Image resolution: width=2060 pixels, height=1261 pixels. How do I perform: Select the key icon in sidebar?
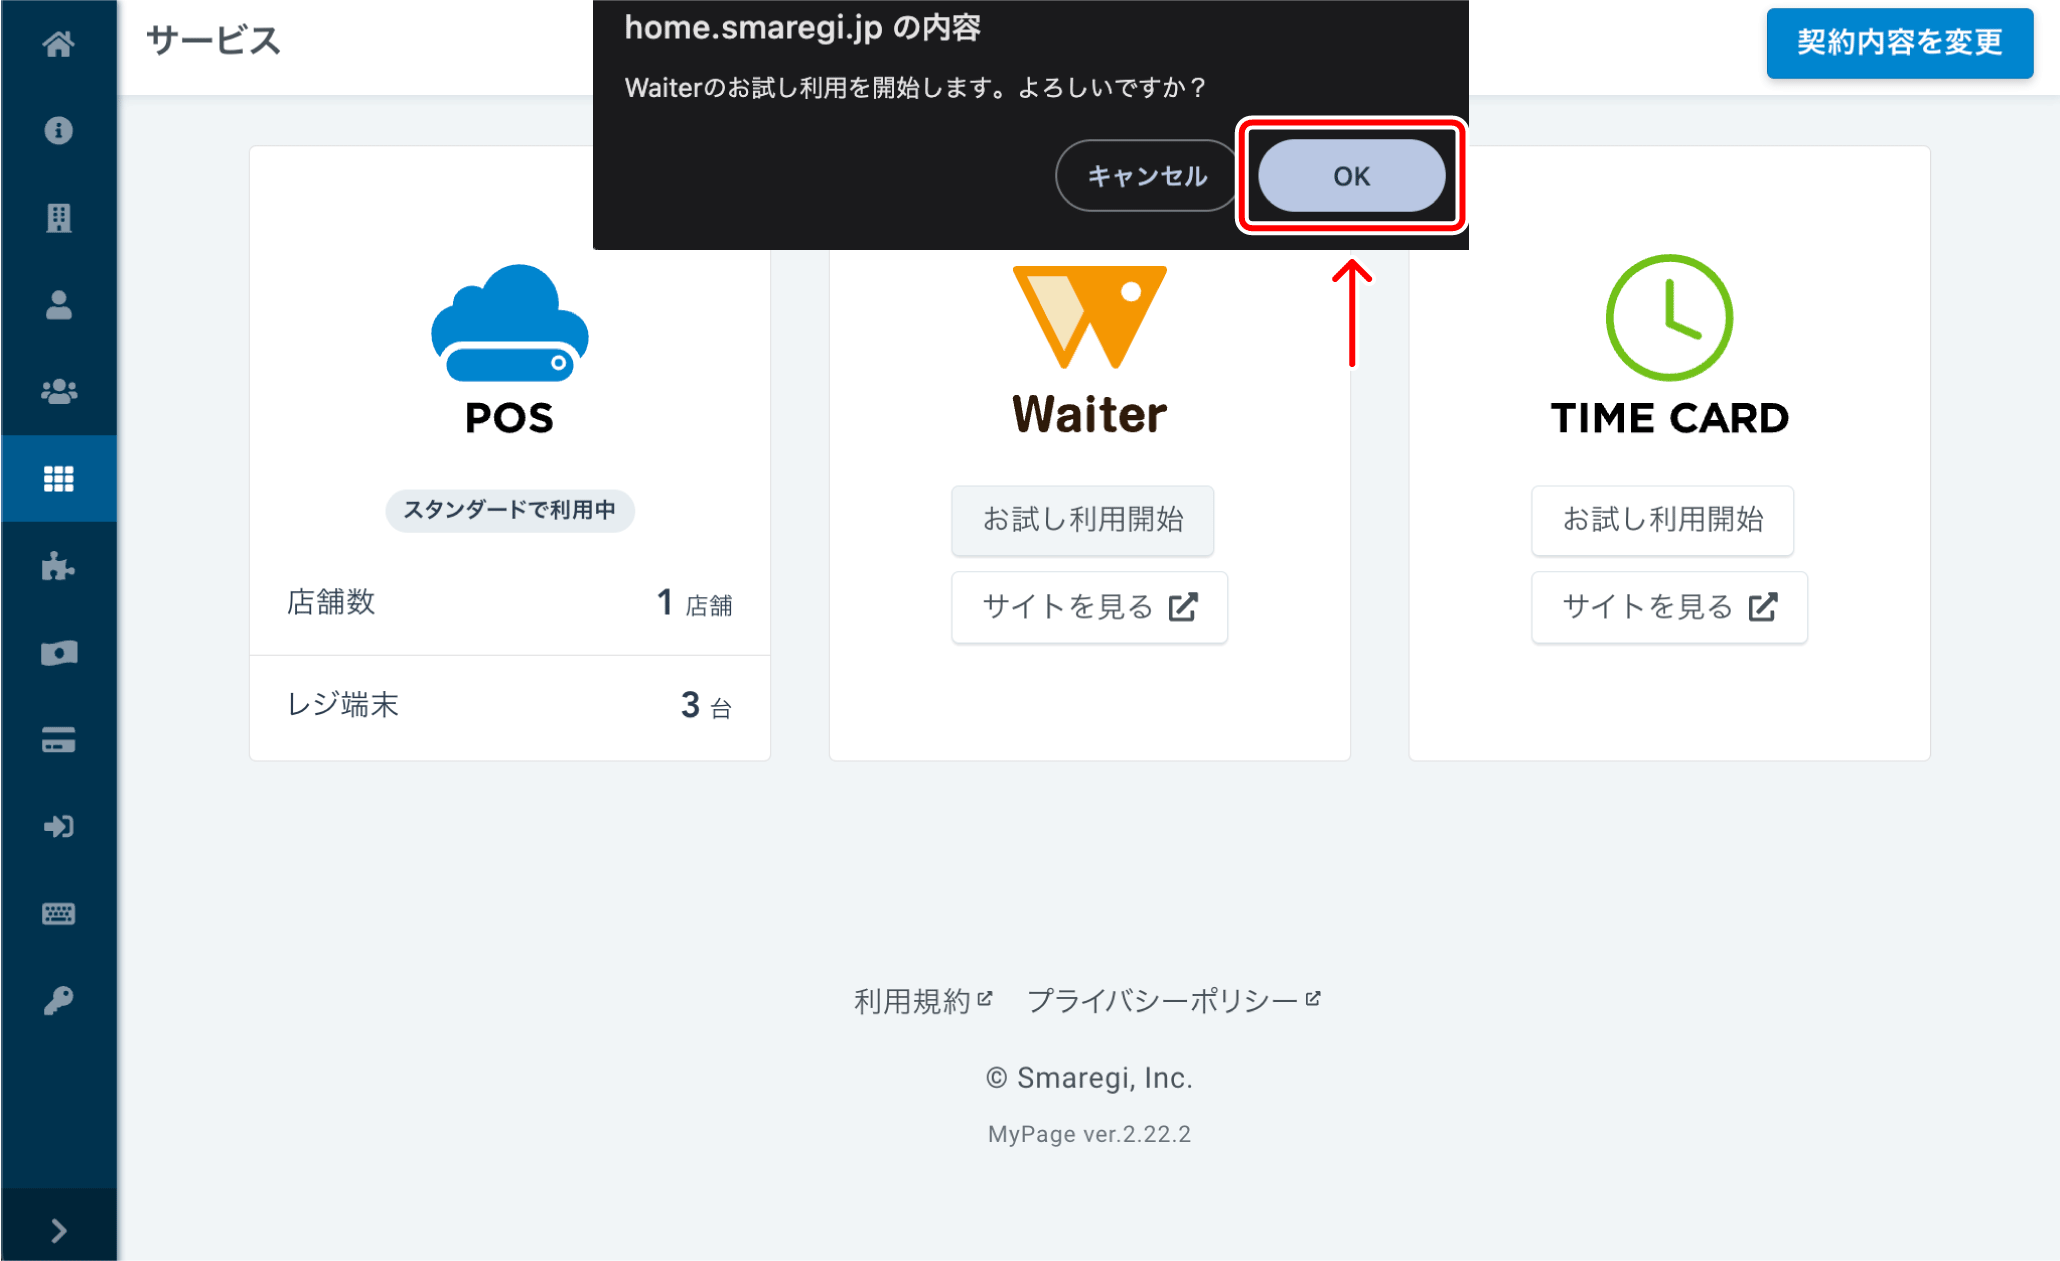pos(58,1001)
